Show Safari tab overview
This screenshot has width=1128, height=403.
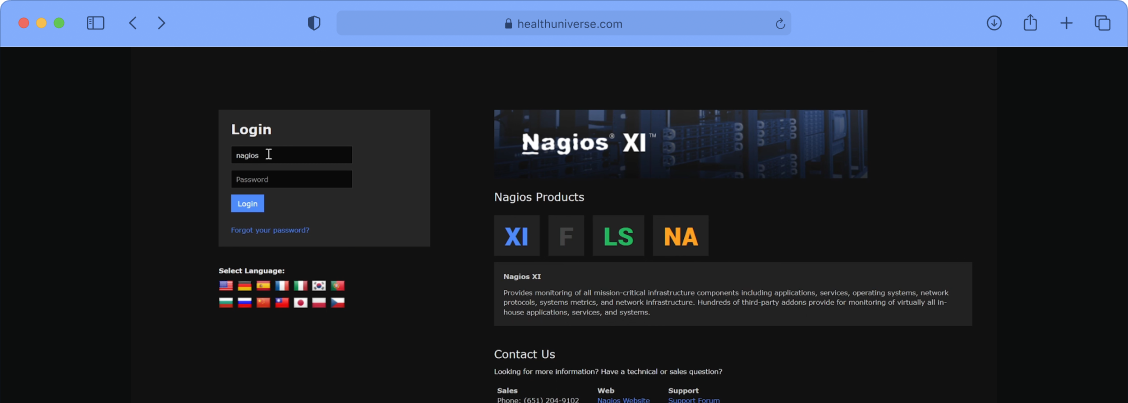[1102, 23]
